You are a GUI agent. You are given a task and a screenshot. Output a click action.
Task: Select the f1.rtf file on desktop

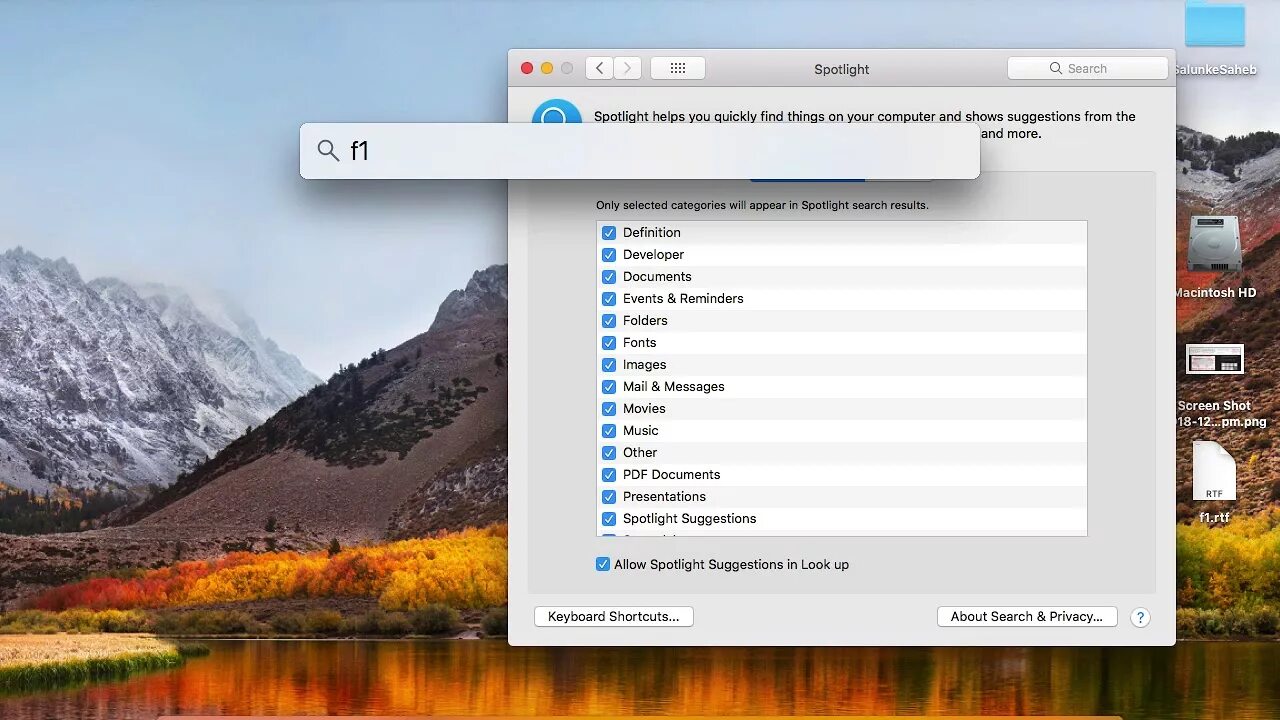[1214, 472]
